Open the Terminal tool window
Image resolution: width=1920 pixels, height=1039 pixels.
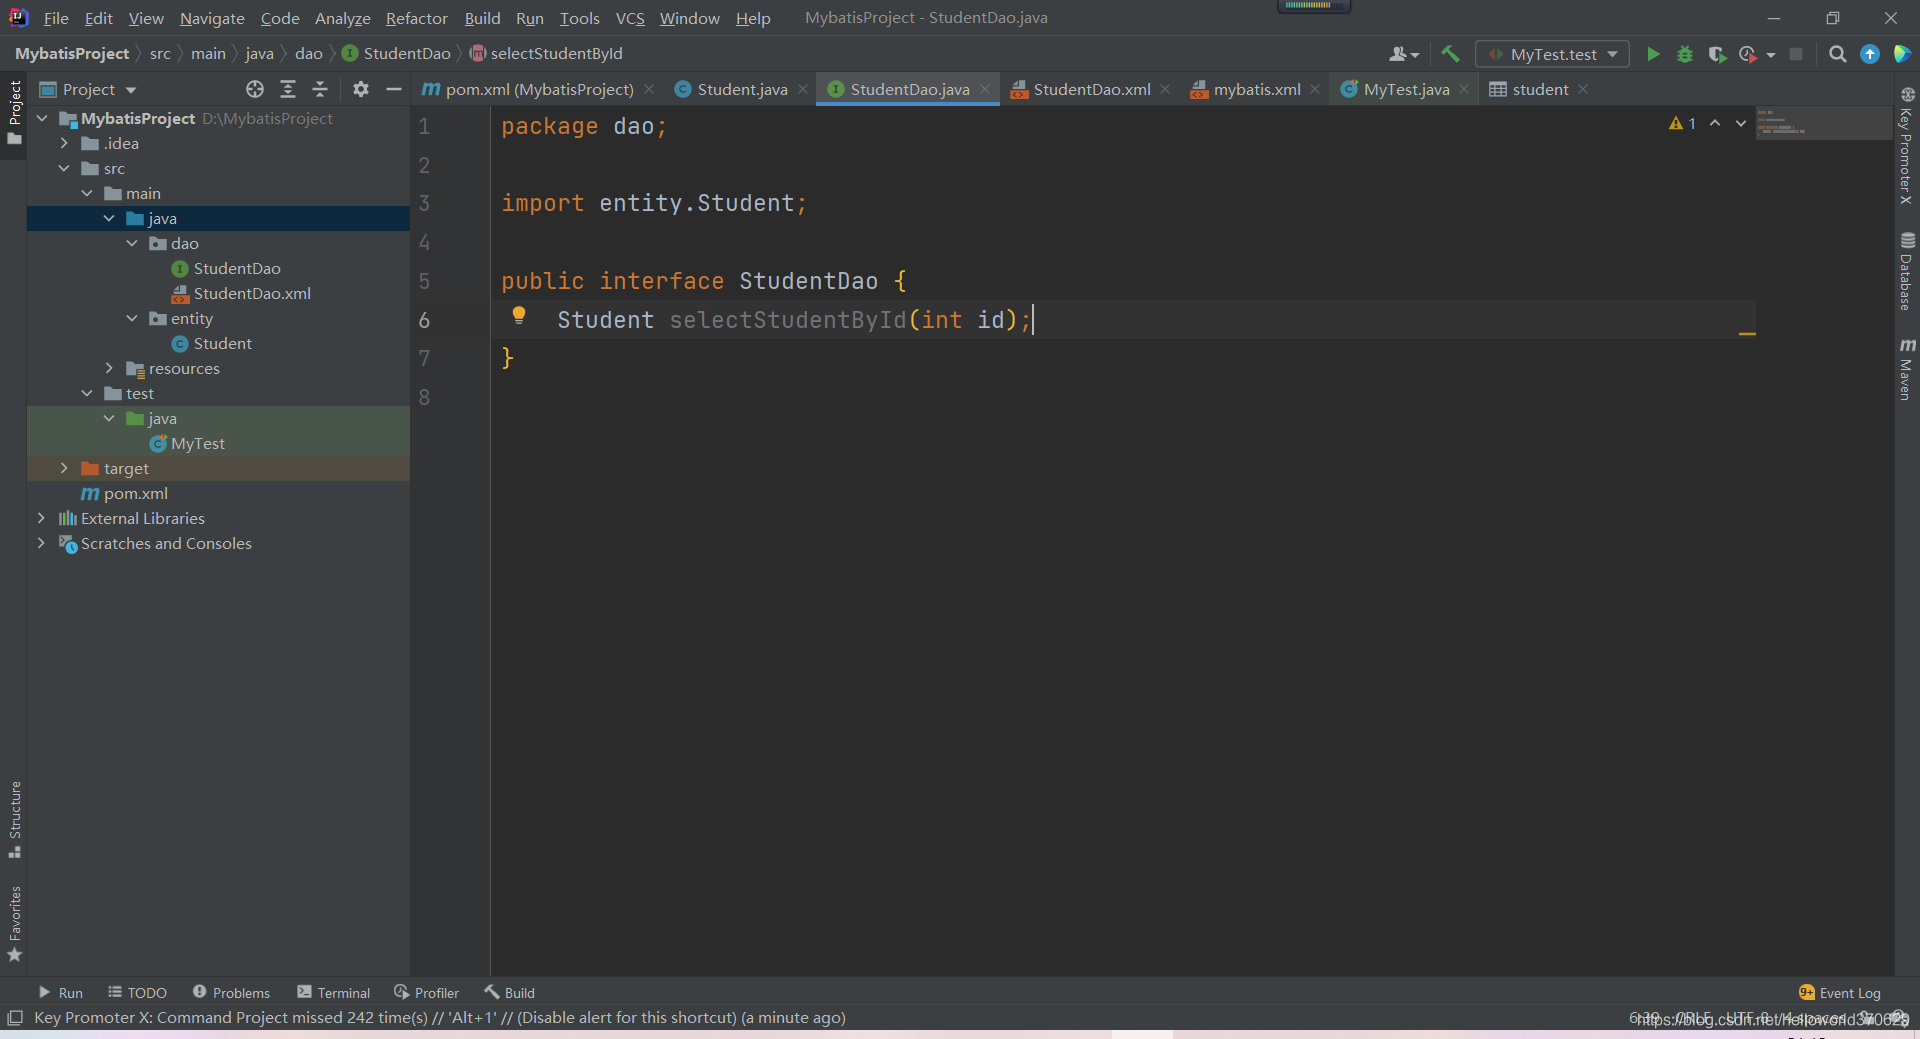tap(333, 993)
